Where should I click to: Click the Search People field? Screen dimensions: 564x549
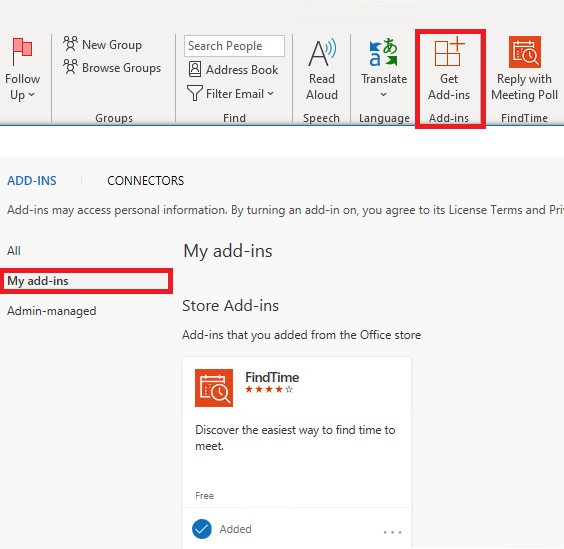coord(234,46)
